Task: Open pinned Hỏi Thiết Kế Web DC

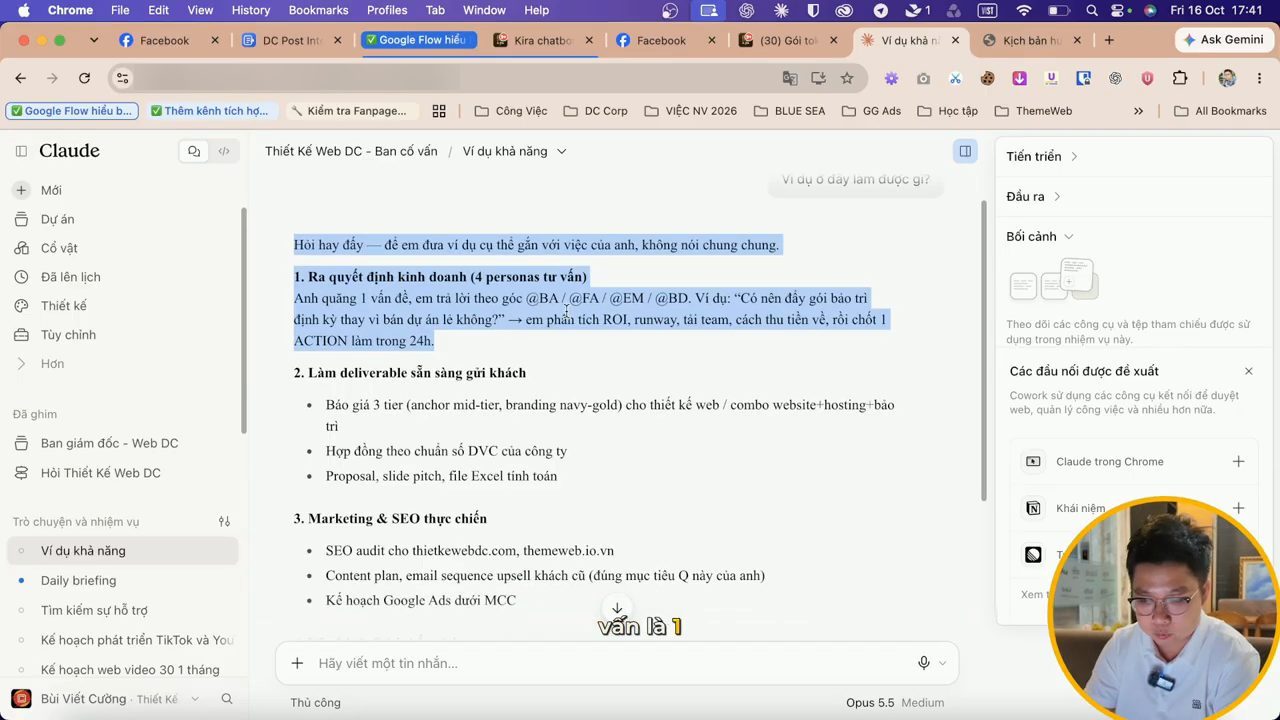Action: click(100, 473)
